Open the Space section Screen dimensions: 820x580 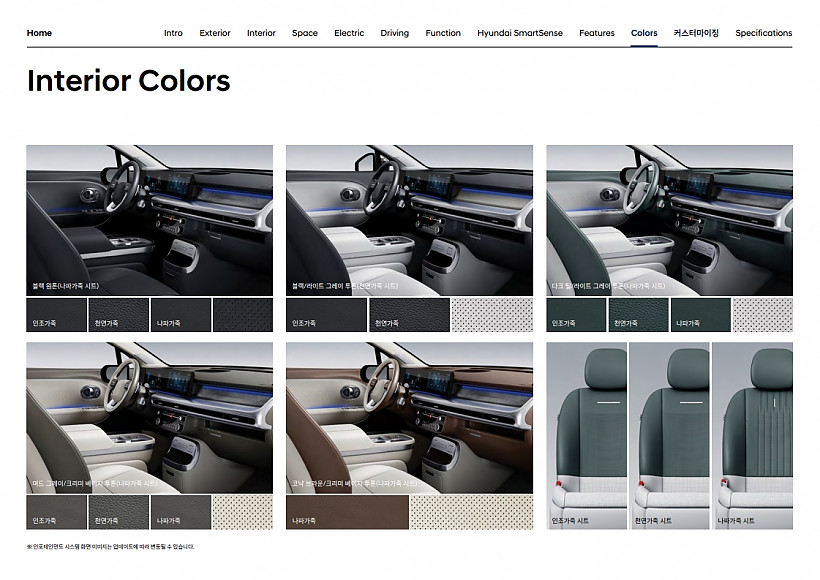point(305,33)
